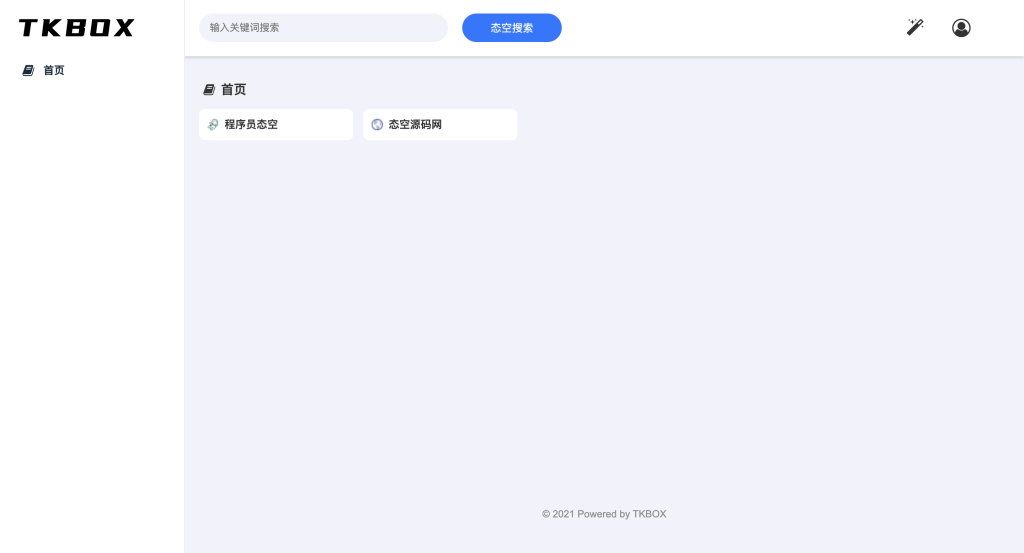Open the 态空源码网 link card
Viewport: 1024px width, 553px height.
(440, 124)
